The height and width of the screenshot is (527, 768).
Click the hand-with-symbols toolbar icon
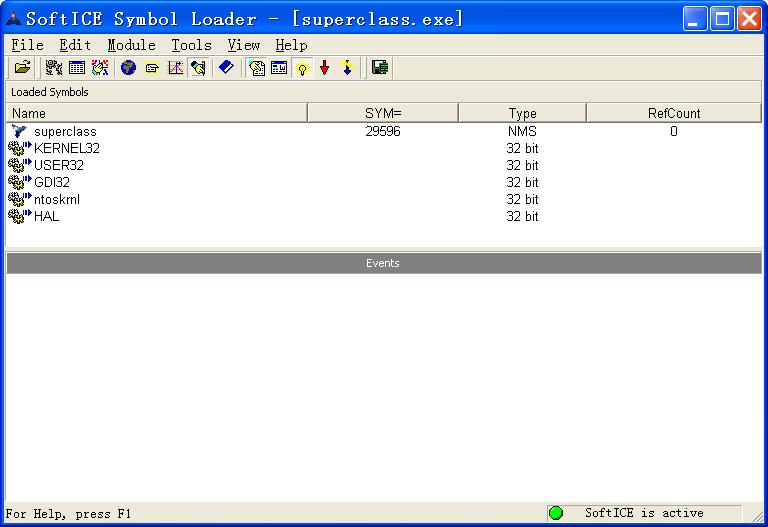click(100, 68)
